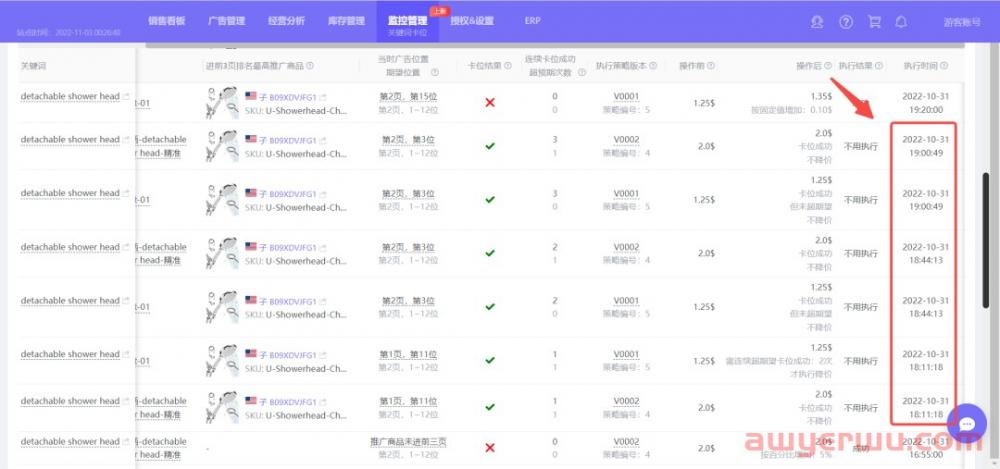Open 库存管理 menu

346,20
